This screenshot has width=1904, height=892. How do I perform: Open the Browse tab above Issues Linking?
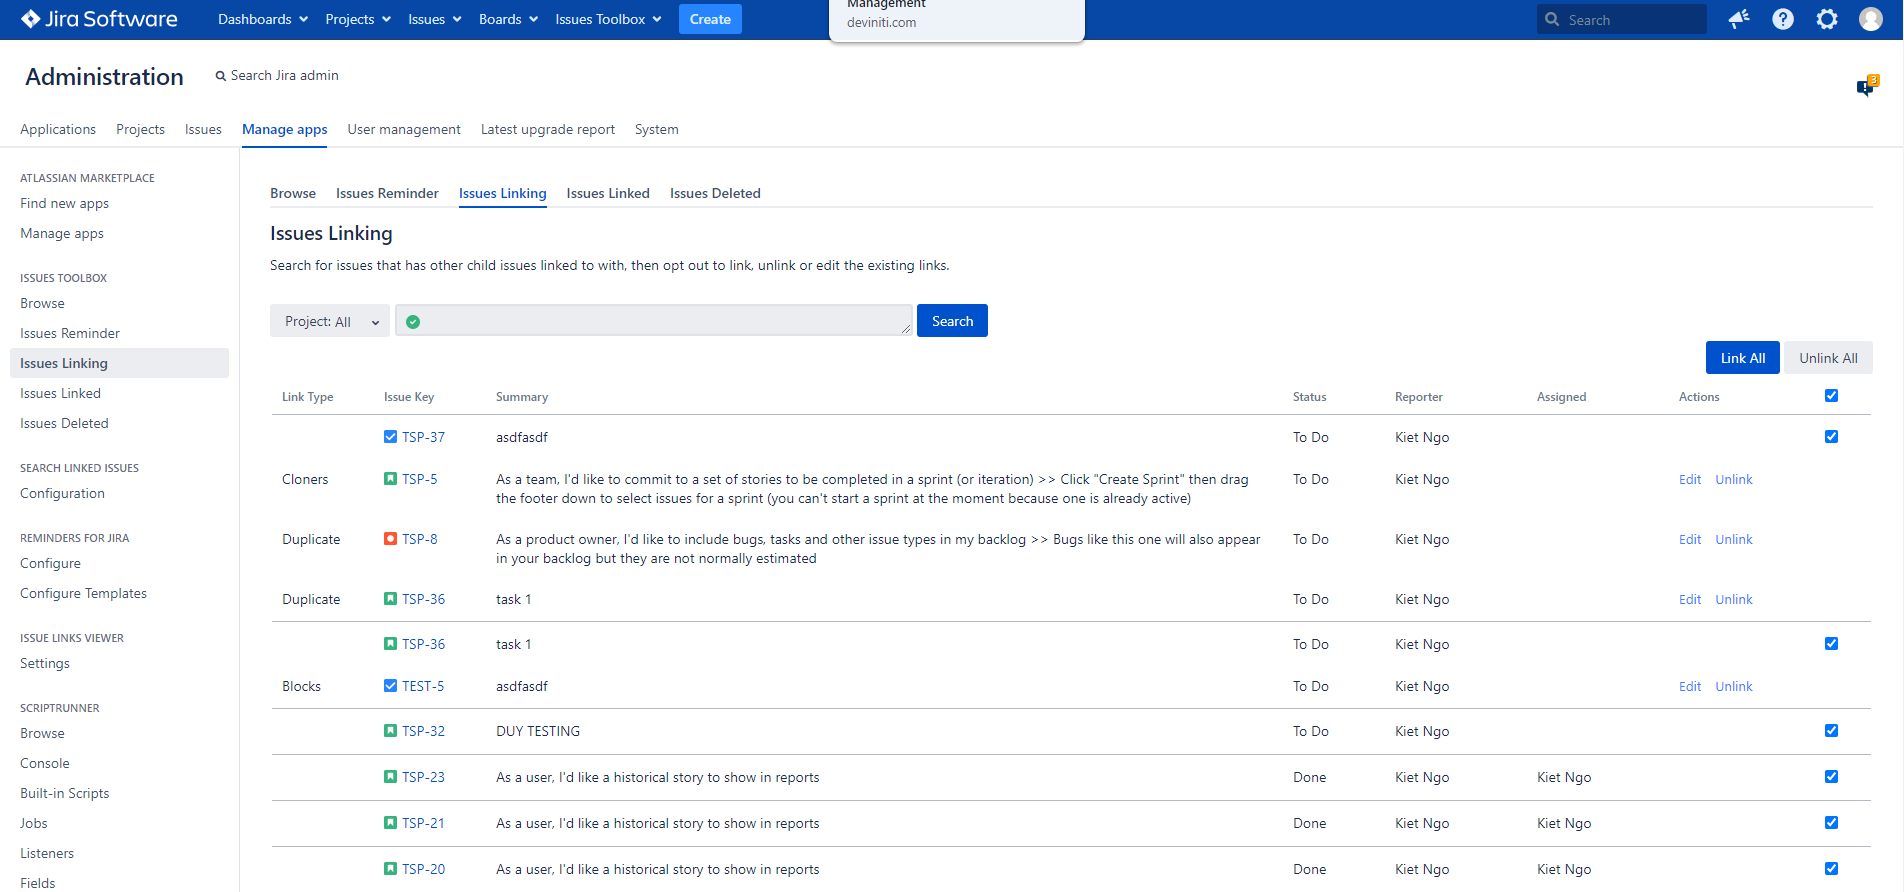point(293,193)
